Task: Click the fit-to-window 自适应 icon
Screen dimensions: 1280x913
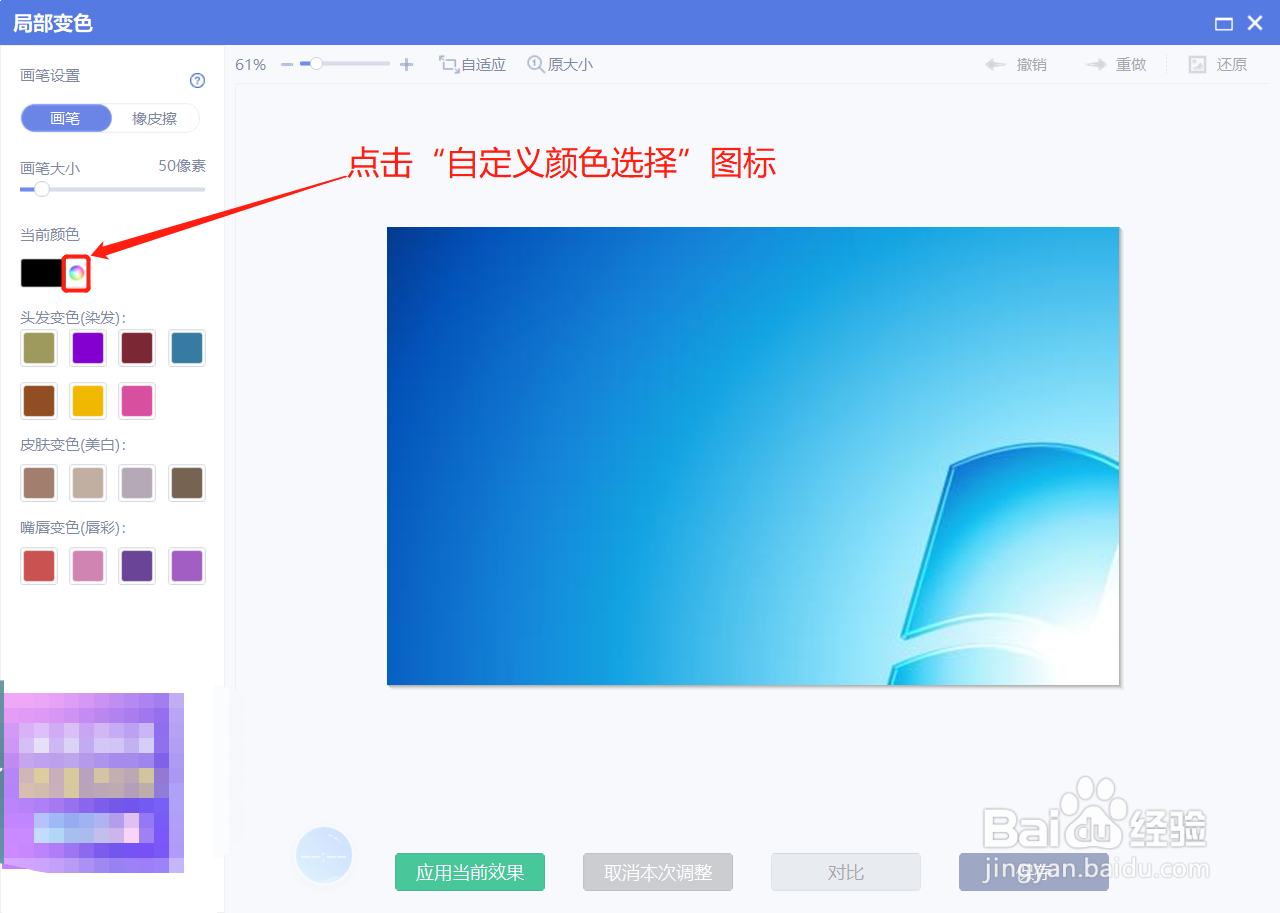Action: pos(448,64)
